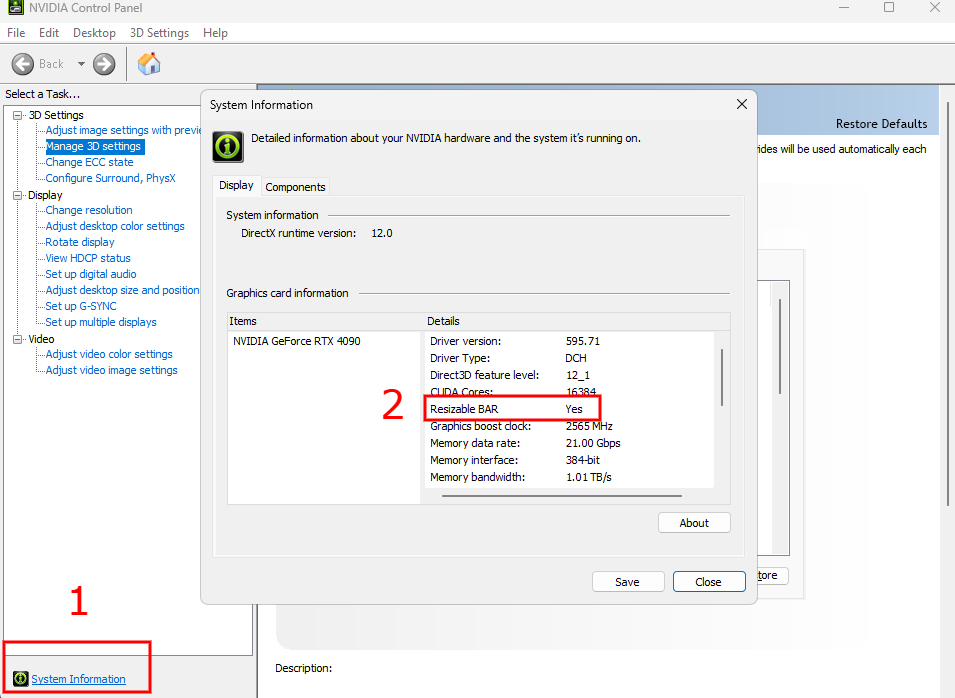Open the Home icon in toolbar
Screen dimensions: 955x698
(149, 63)
